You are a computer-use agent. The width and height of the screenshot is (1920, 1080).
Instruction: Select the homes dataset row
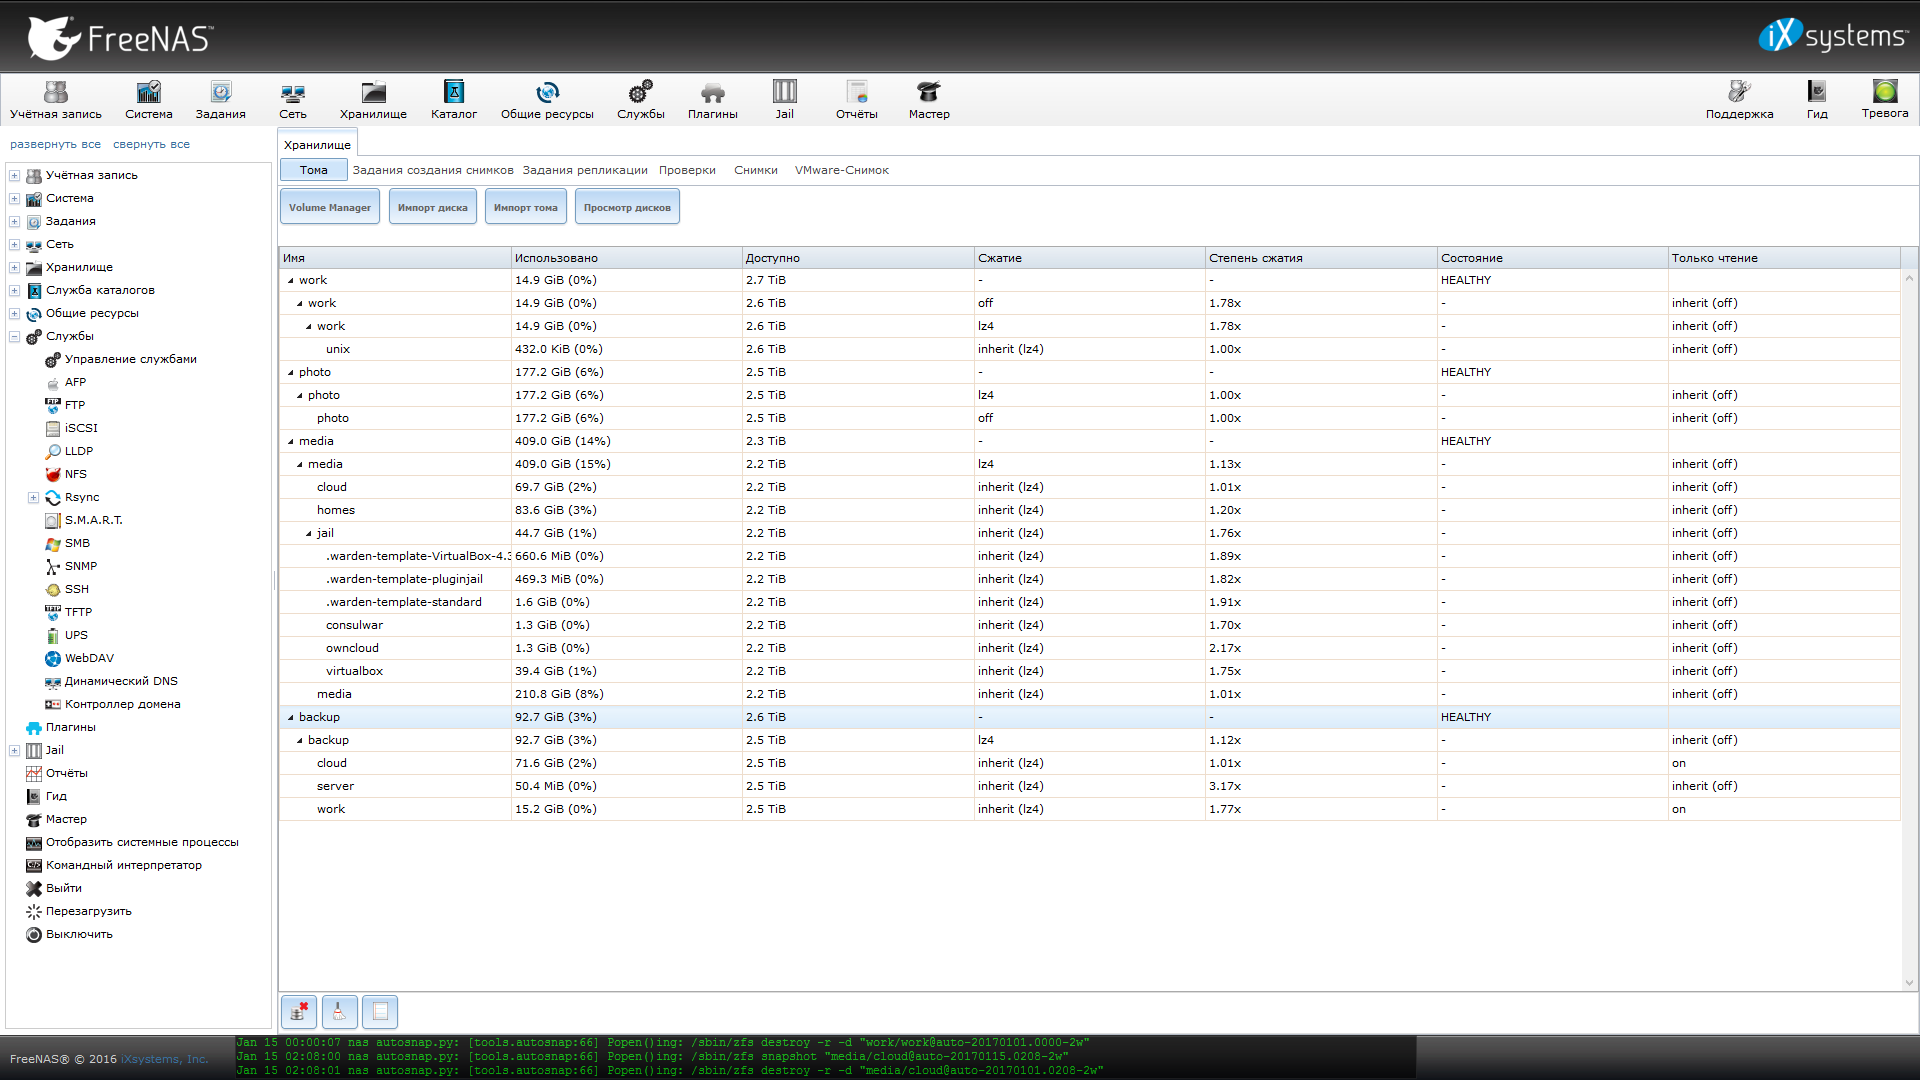pyautogui.click(x=1089, y=510)
